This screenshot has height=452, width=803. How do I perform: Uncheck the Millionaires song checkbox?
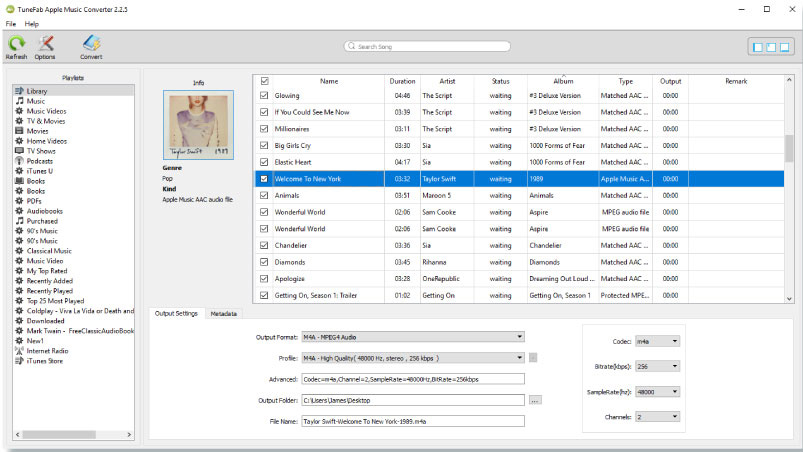coord(264,129)
